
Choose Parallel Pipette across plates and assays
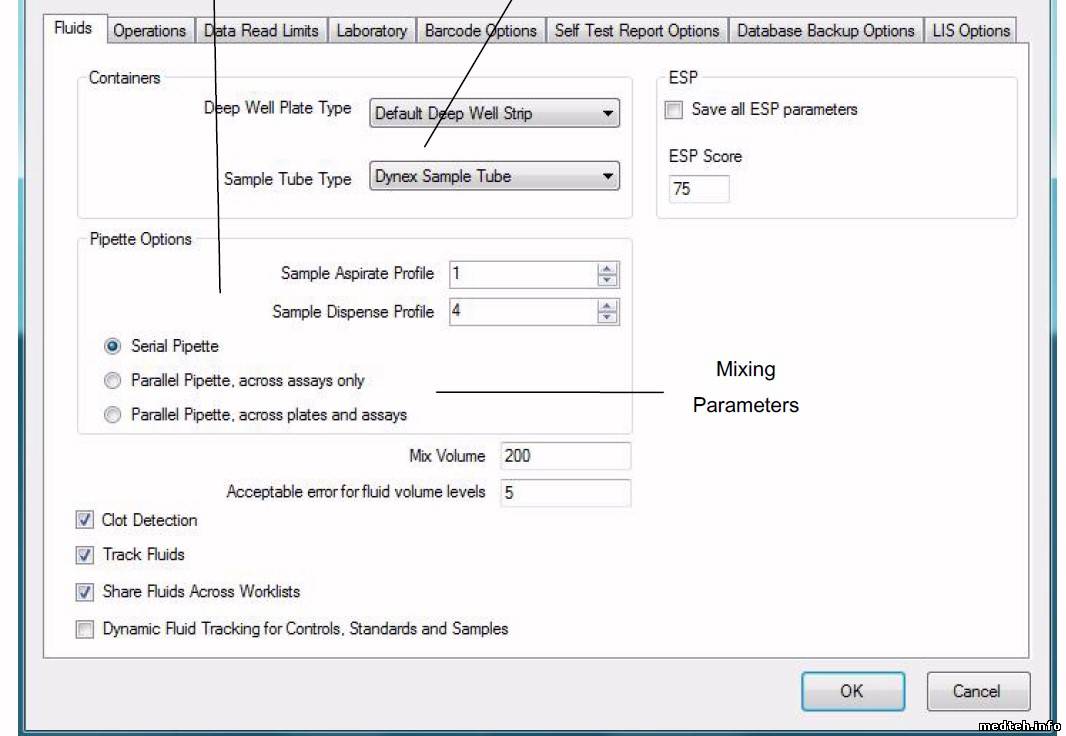point(113,415)
